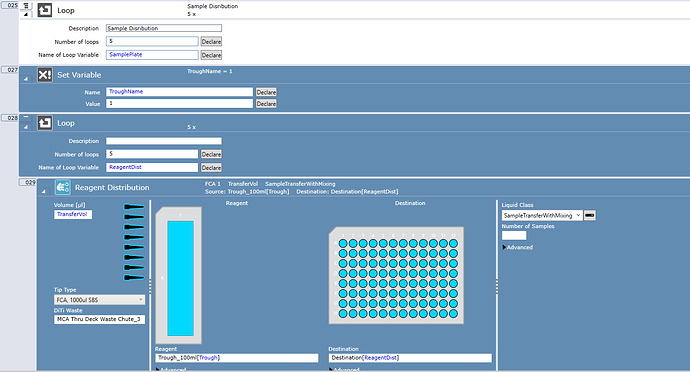Toggle the fourth pipetting tip from the top
Image resolution: width=690 pixels, height=372 pixels.
pyautogui.click(x=134, y=237)
